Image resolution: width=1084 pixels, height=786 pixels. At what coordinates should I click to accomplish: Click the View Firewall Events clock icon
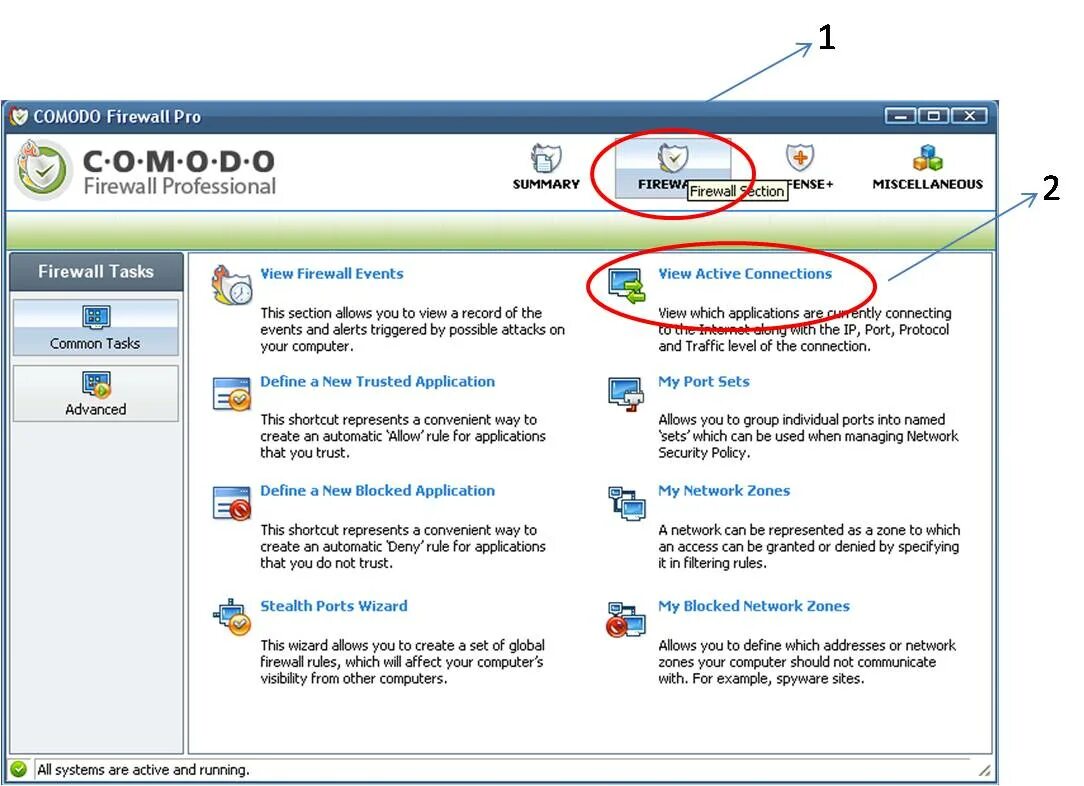click(x=232, y=286)
